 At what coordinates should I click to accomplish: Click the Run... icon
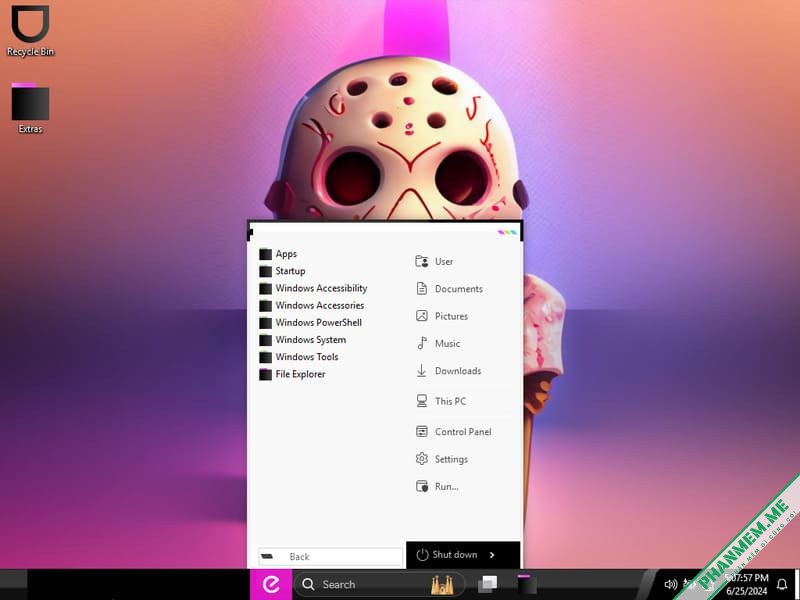point(421,486)
